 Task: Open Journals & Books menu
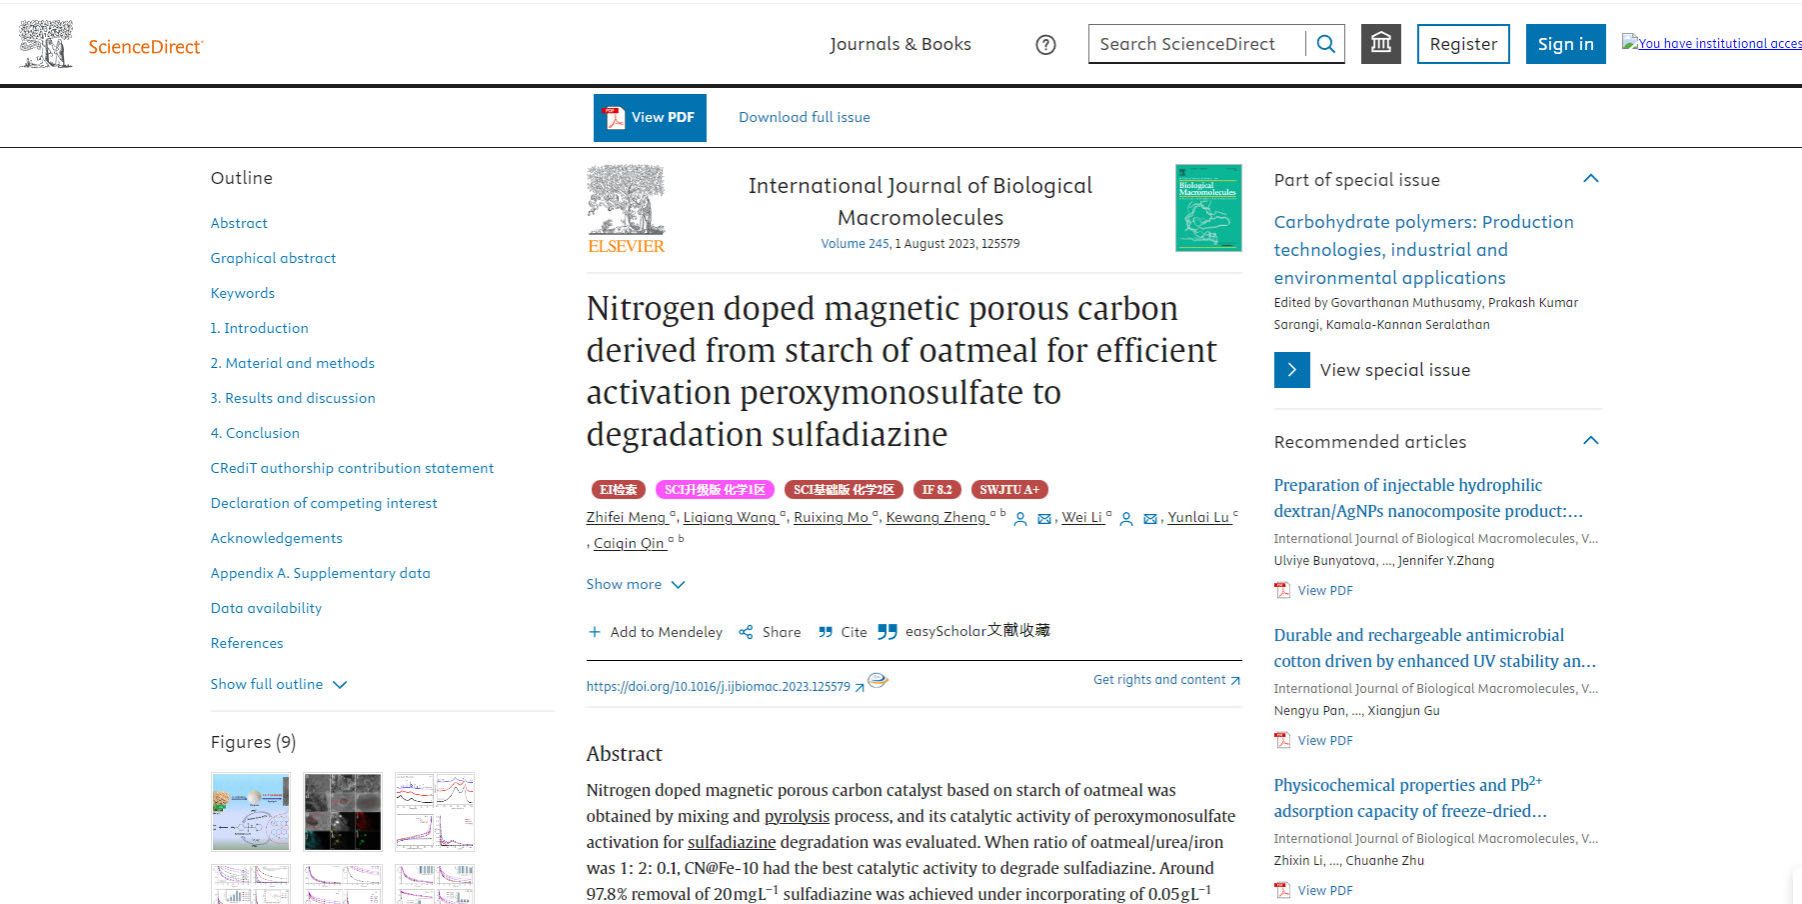900,44
